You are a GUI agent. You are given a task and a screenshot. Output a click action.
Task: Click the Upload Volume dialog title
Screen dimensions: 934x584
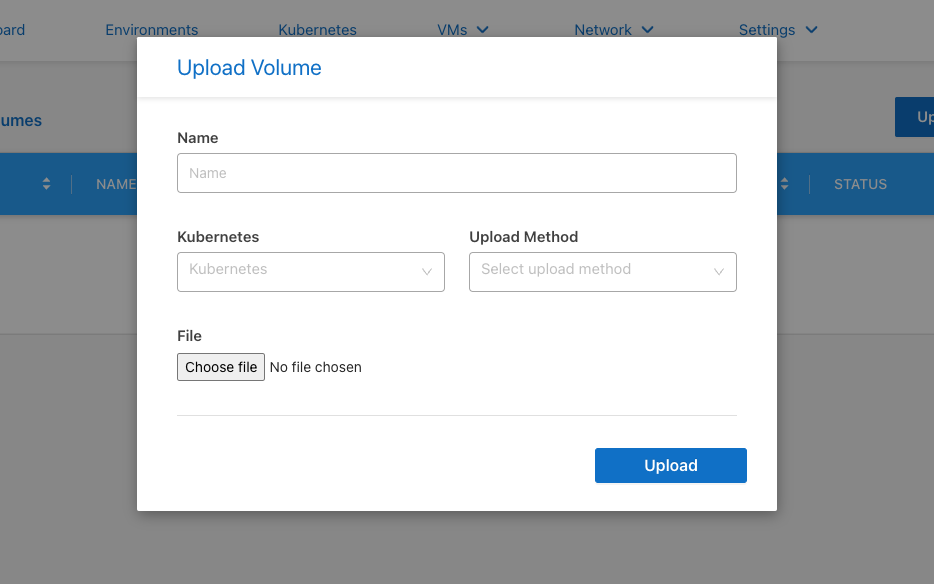pos(249,67)
